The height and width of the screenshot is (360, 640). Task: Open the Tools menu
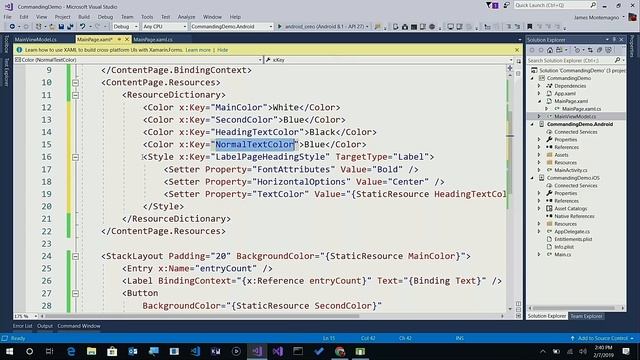tap(147, 17)
